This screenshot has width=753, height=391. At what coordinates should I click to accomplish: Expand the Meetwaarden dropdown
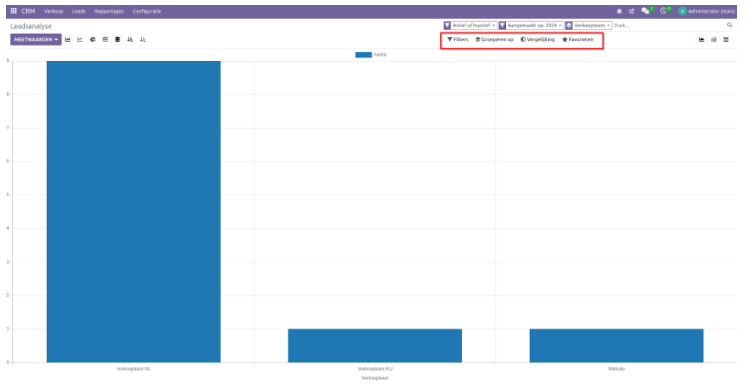click(36, 39)
